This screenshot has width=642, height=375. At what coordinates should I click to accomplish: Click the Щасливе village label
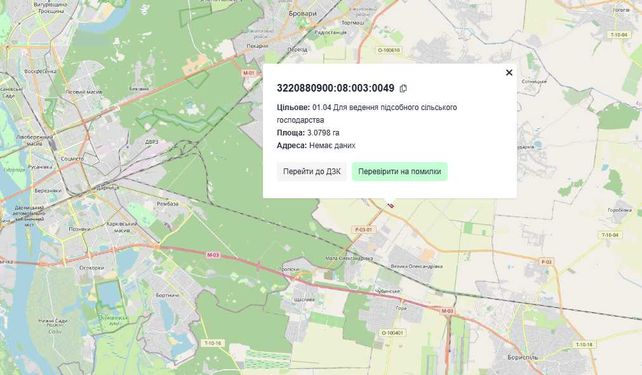click(x=304, y=299)
